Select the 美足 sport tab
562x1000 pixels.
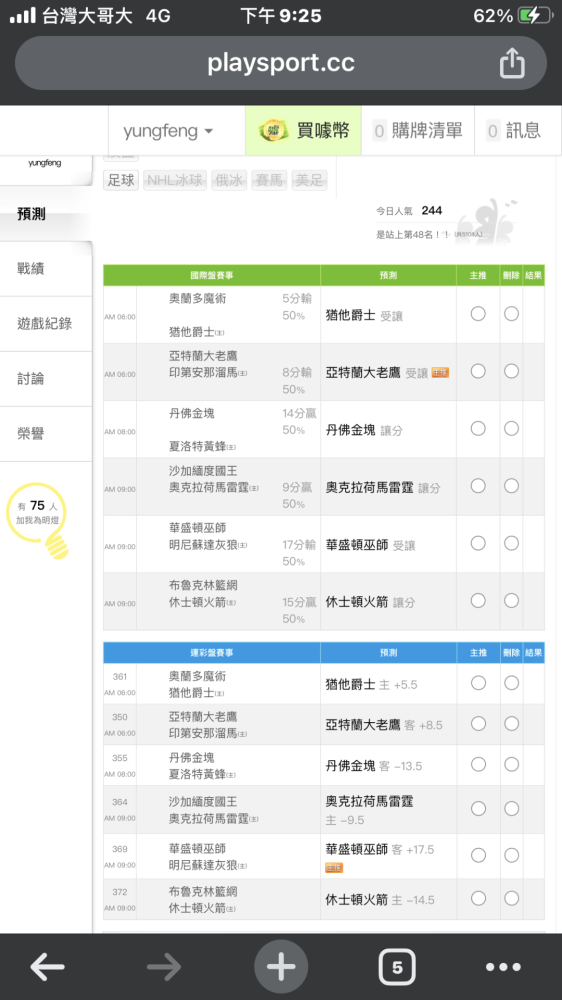tap(309, 180)
